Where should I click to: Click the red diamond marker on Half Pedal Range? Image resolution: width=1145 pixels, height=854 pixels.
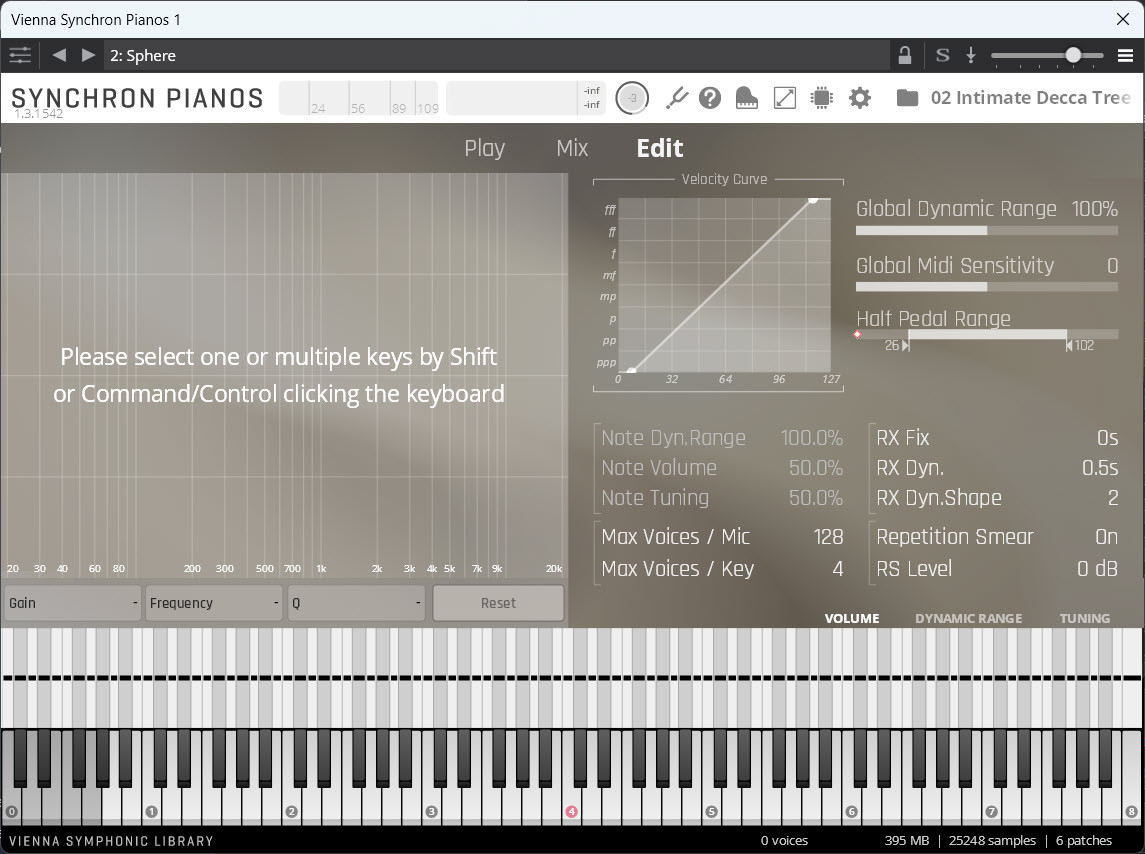857,335
